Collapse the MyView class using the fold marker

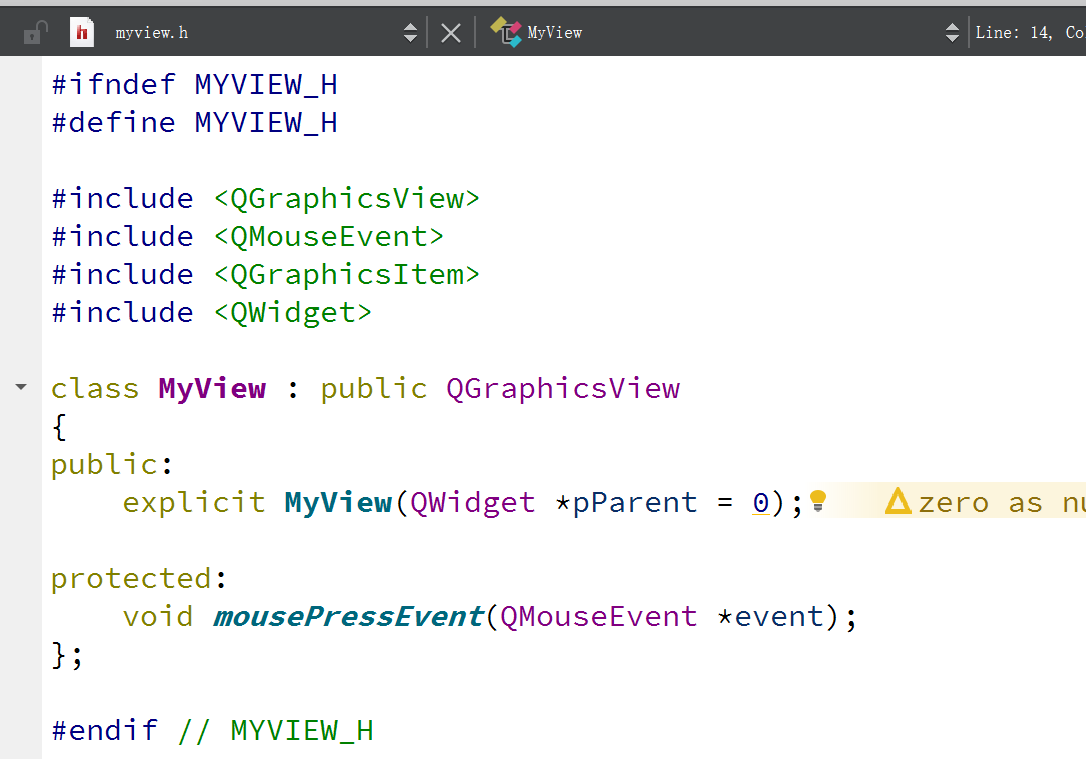[21, 387]
